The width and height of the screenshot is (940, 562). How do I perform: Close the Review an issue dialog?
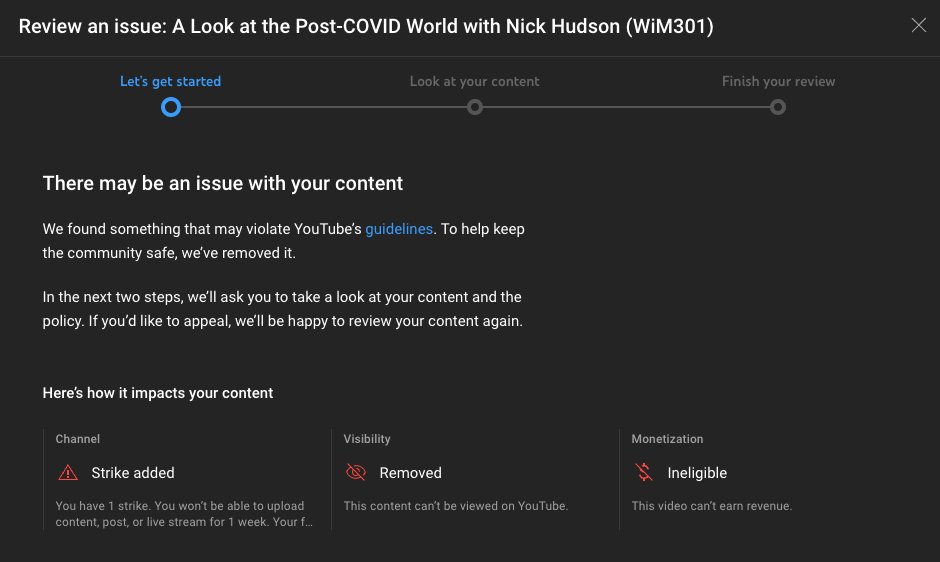(x=918, y=25)
